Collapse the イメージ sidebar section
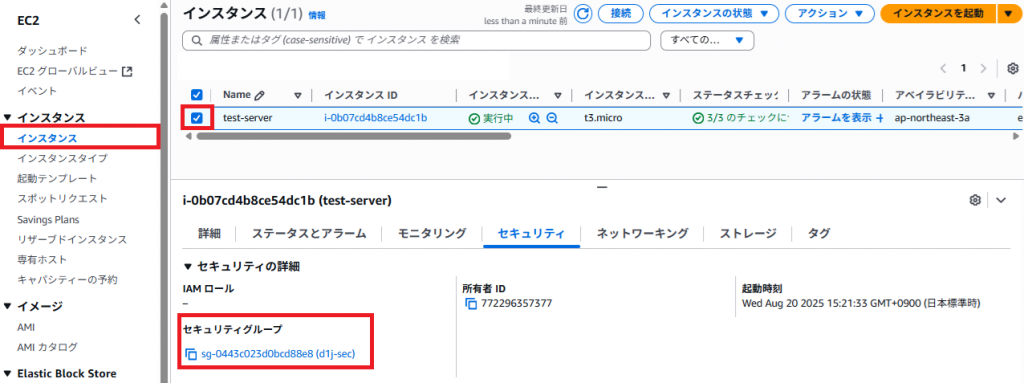Screen dimensions: 1024x383 pos(7,306)
